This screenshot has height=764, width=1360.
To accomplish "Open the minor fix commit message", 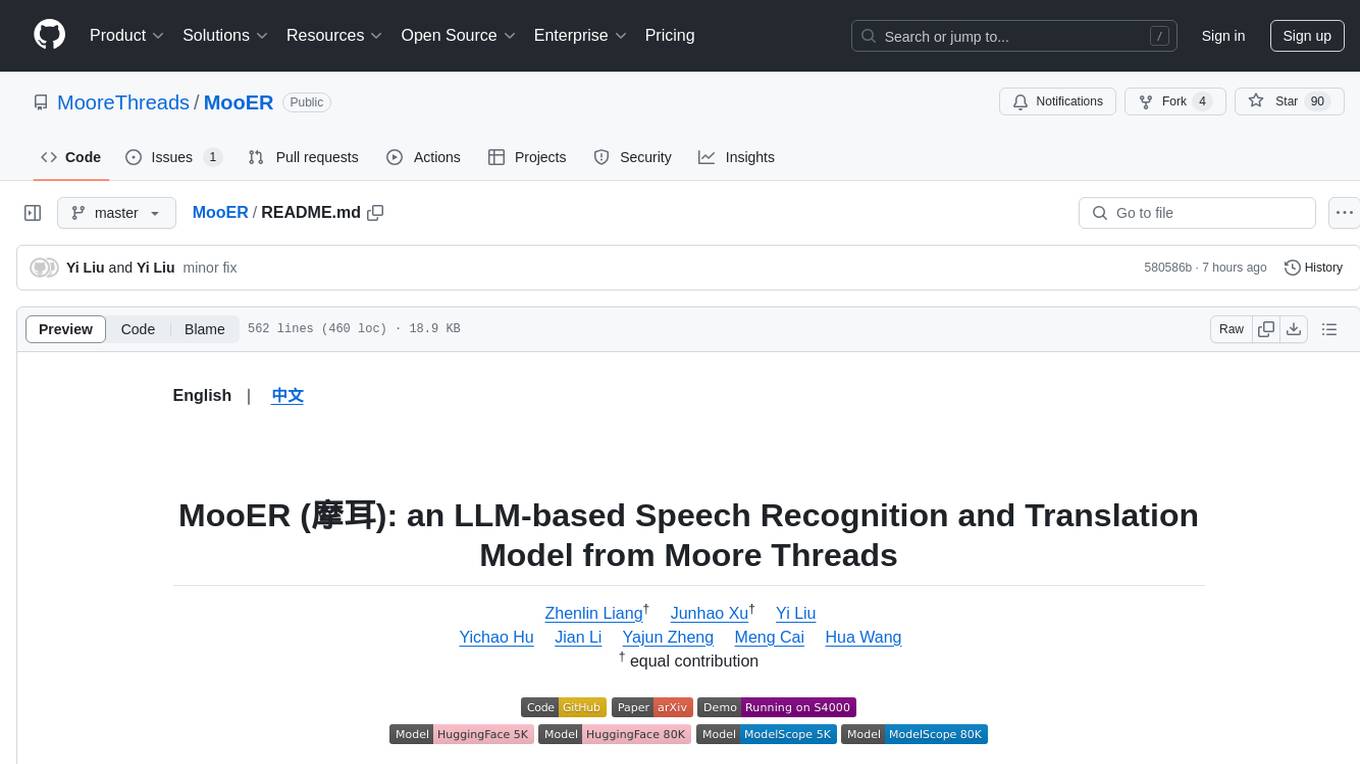I will 210,267.
